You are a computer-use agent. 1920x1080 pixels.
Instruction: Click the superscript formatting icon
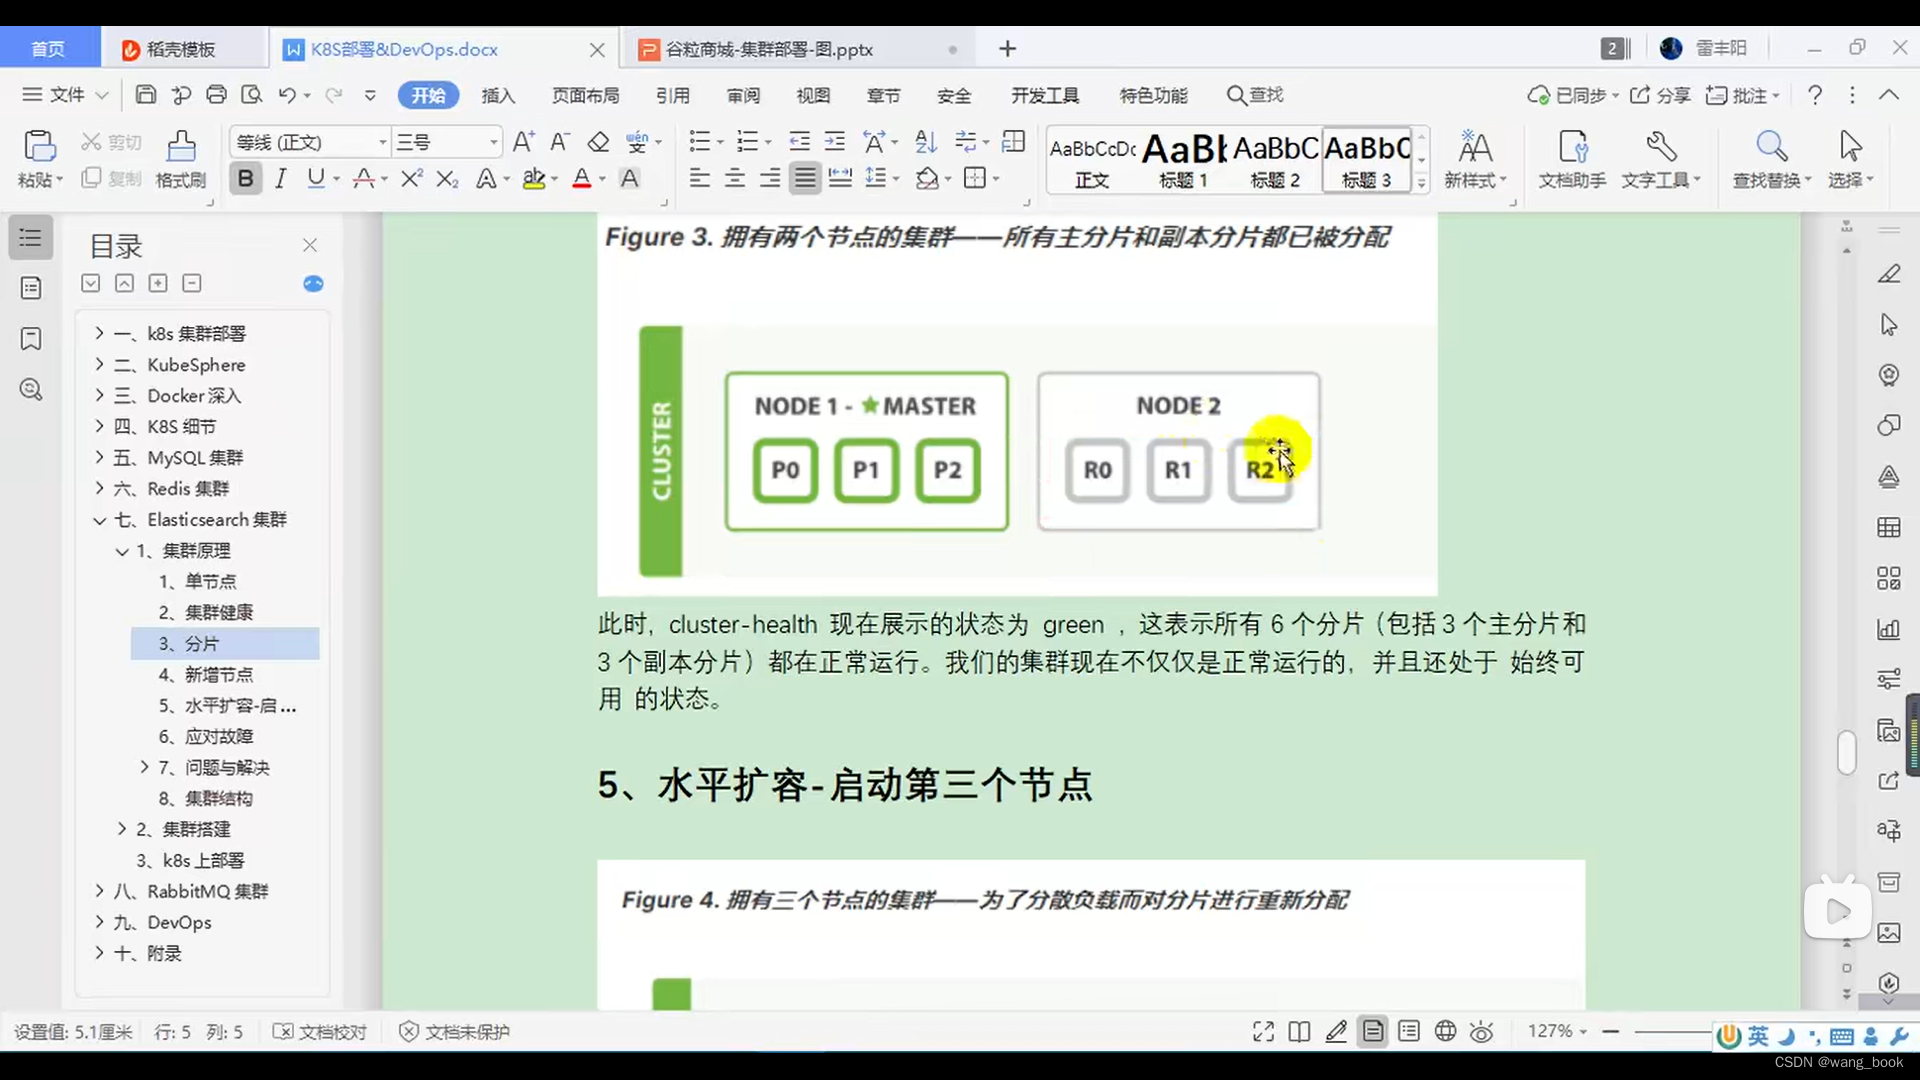(411, 178)
